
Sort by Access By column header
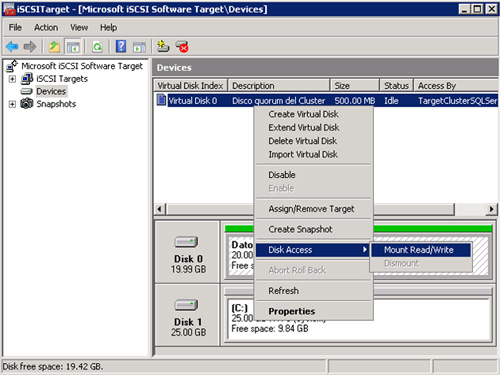tap(456, 86)
